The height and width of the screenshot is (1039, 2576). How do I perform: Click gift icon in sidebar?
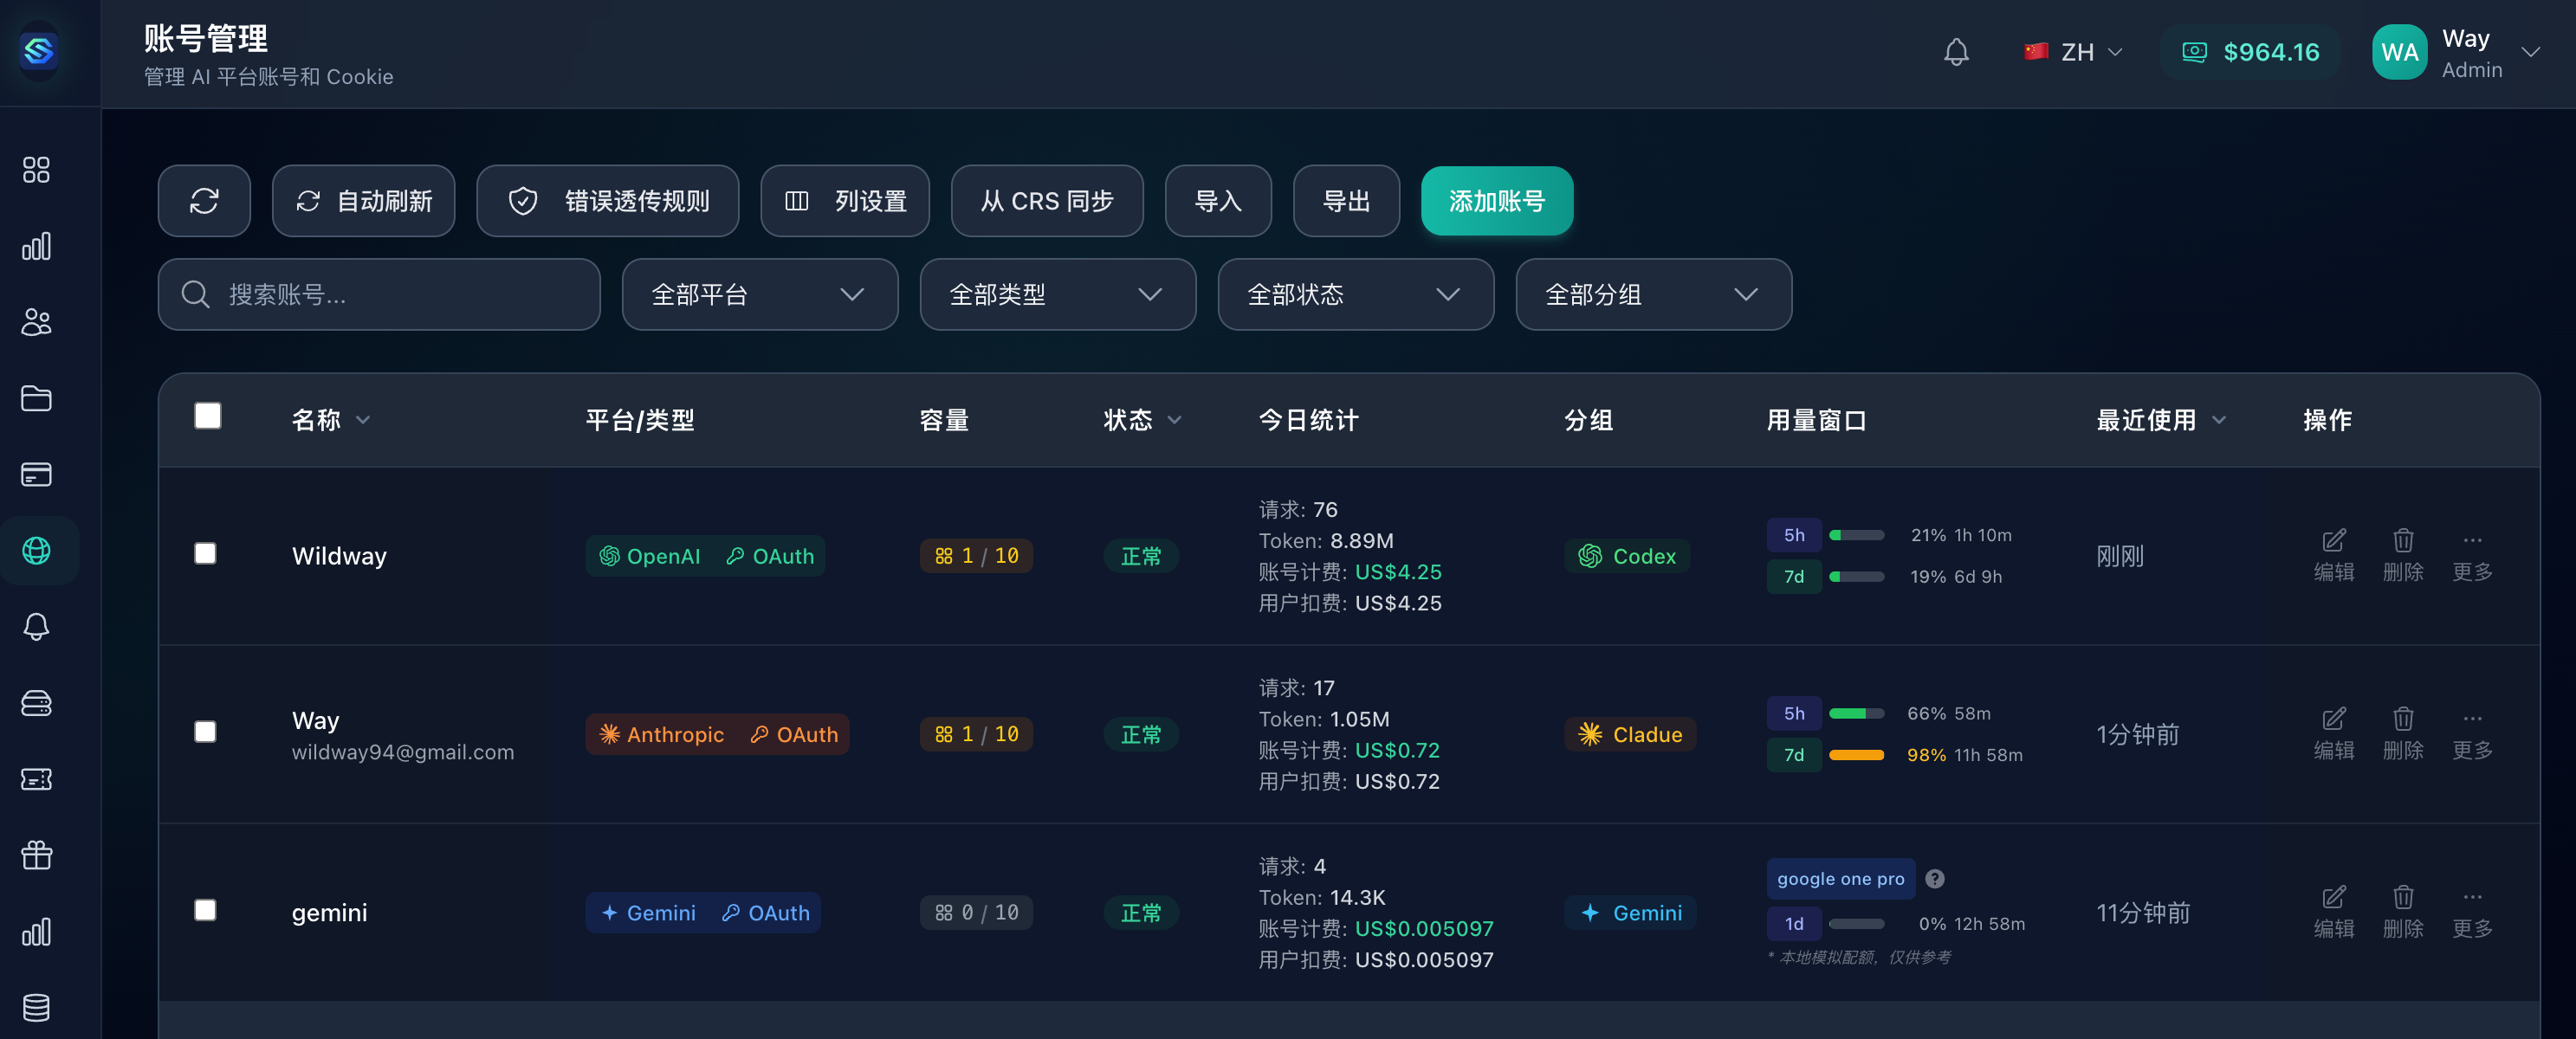[x=36, y=855]
